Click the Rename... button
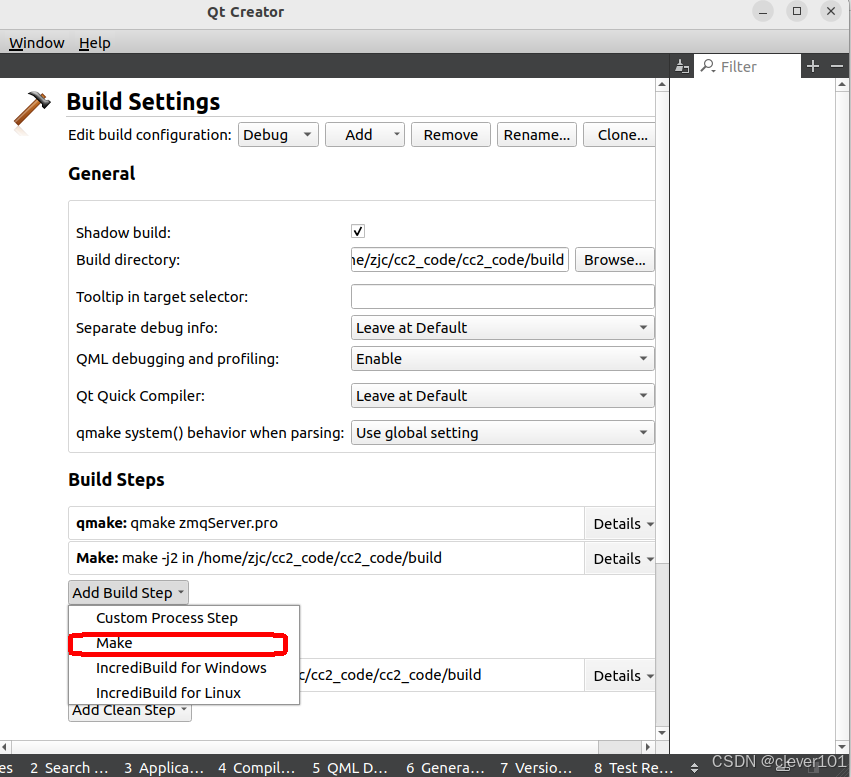This screenshot has width=851, height=777. click(537, 135)
